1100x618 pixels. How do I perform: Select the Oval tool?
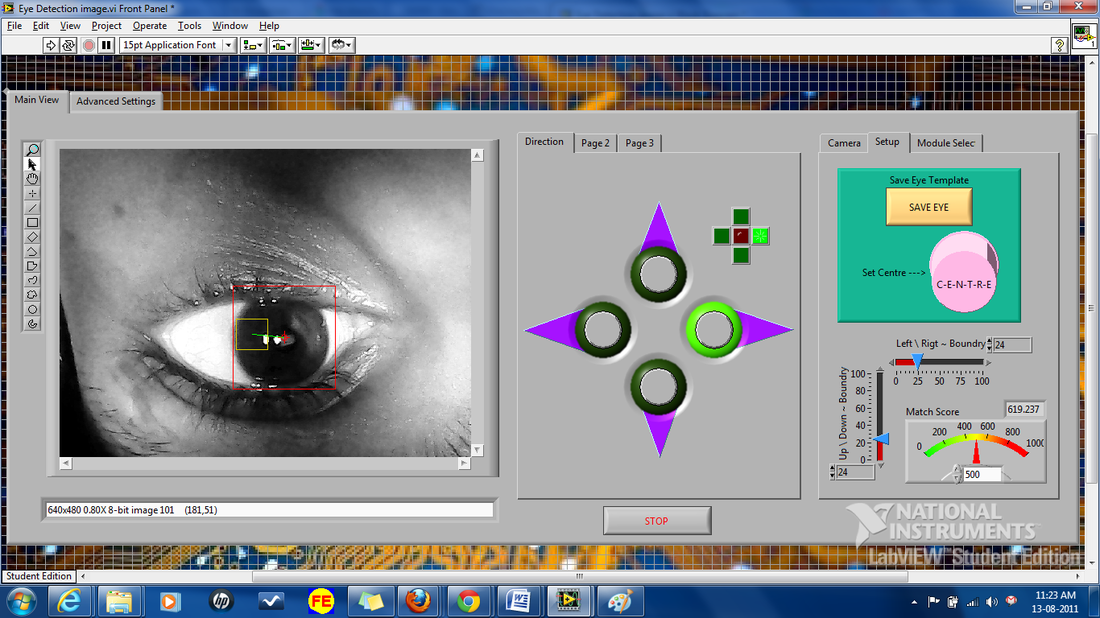point(32,309)
